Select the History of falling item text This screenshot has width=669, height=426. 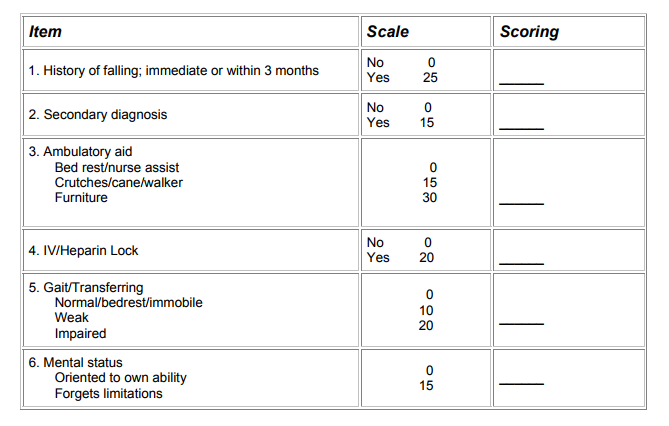174,70
